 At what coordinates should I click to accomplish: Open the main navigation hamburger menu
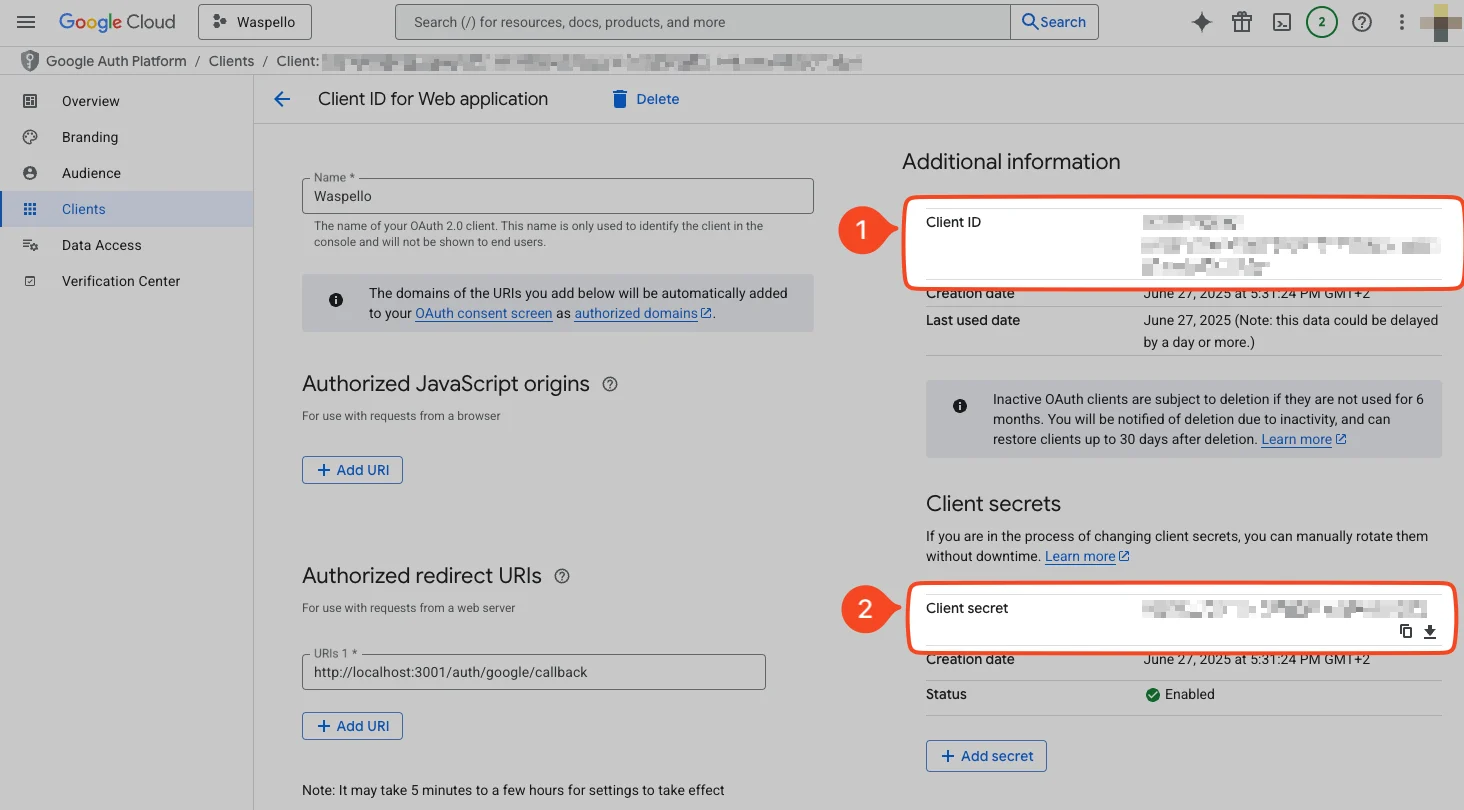pyautogui.click(x=26, y=22)
